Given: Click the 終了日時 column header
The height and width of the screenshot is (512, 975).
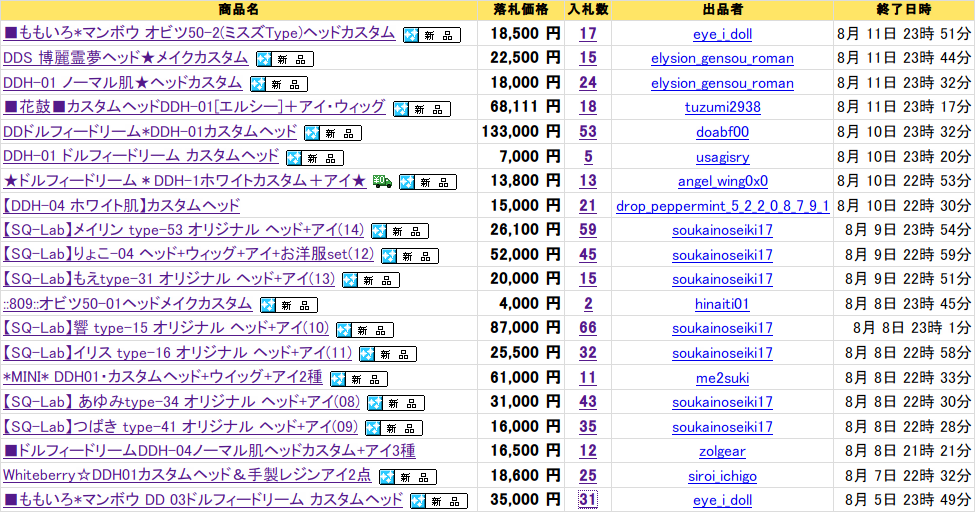Looking at the screenshot, I should tap(903, 10).
